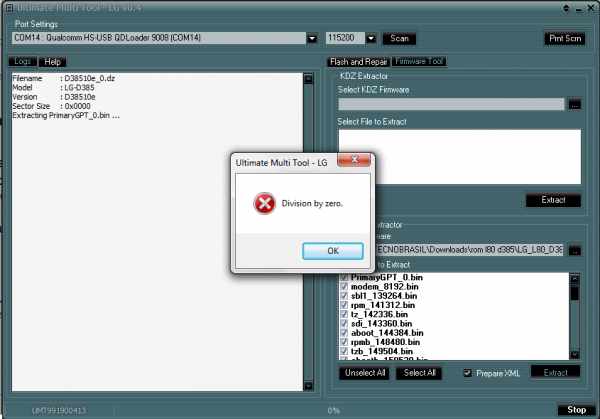Click the Extracting PrimaryGPT_0.bin log line
600x419 pixels.
point(66,116)
